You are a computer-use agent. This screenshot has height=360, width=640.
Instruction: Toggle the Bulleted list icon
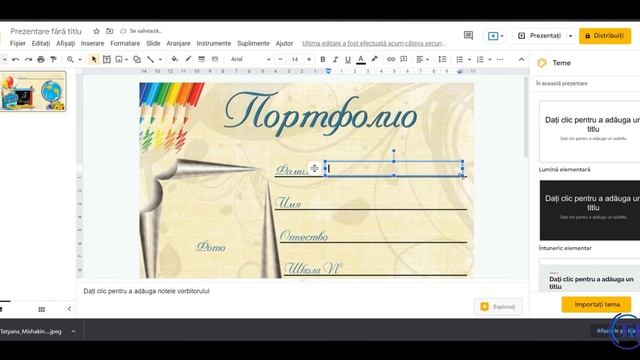point(460,60)
